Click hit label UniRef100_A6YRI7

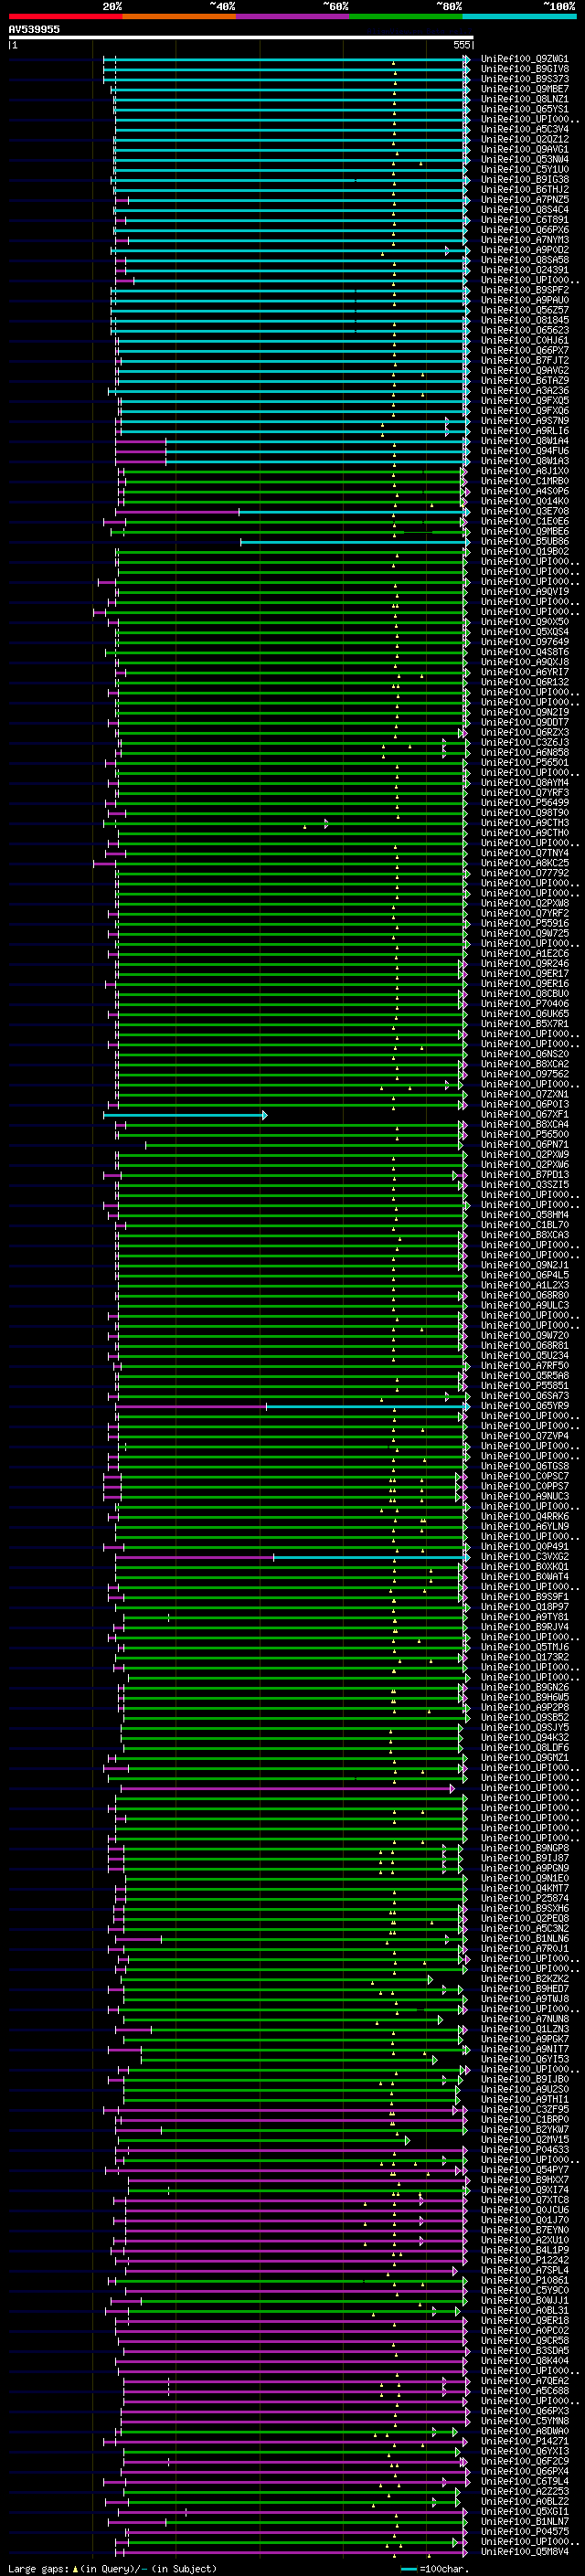[x=525, y=672]
